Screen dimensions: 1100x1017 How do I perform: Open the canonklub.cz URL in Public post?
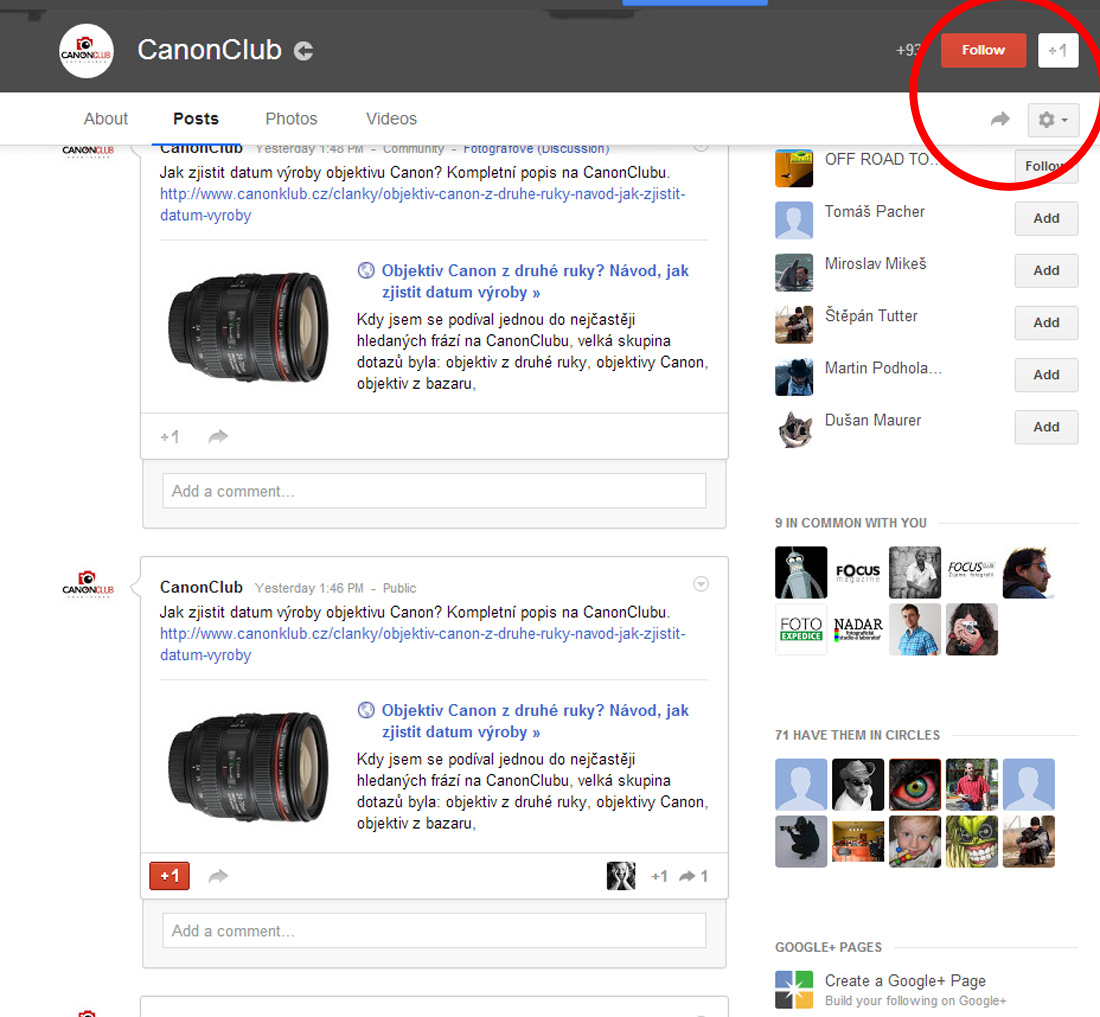[422, 644]
